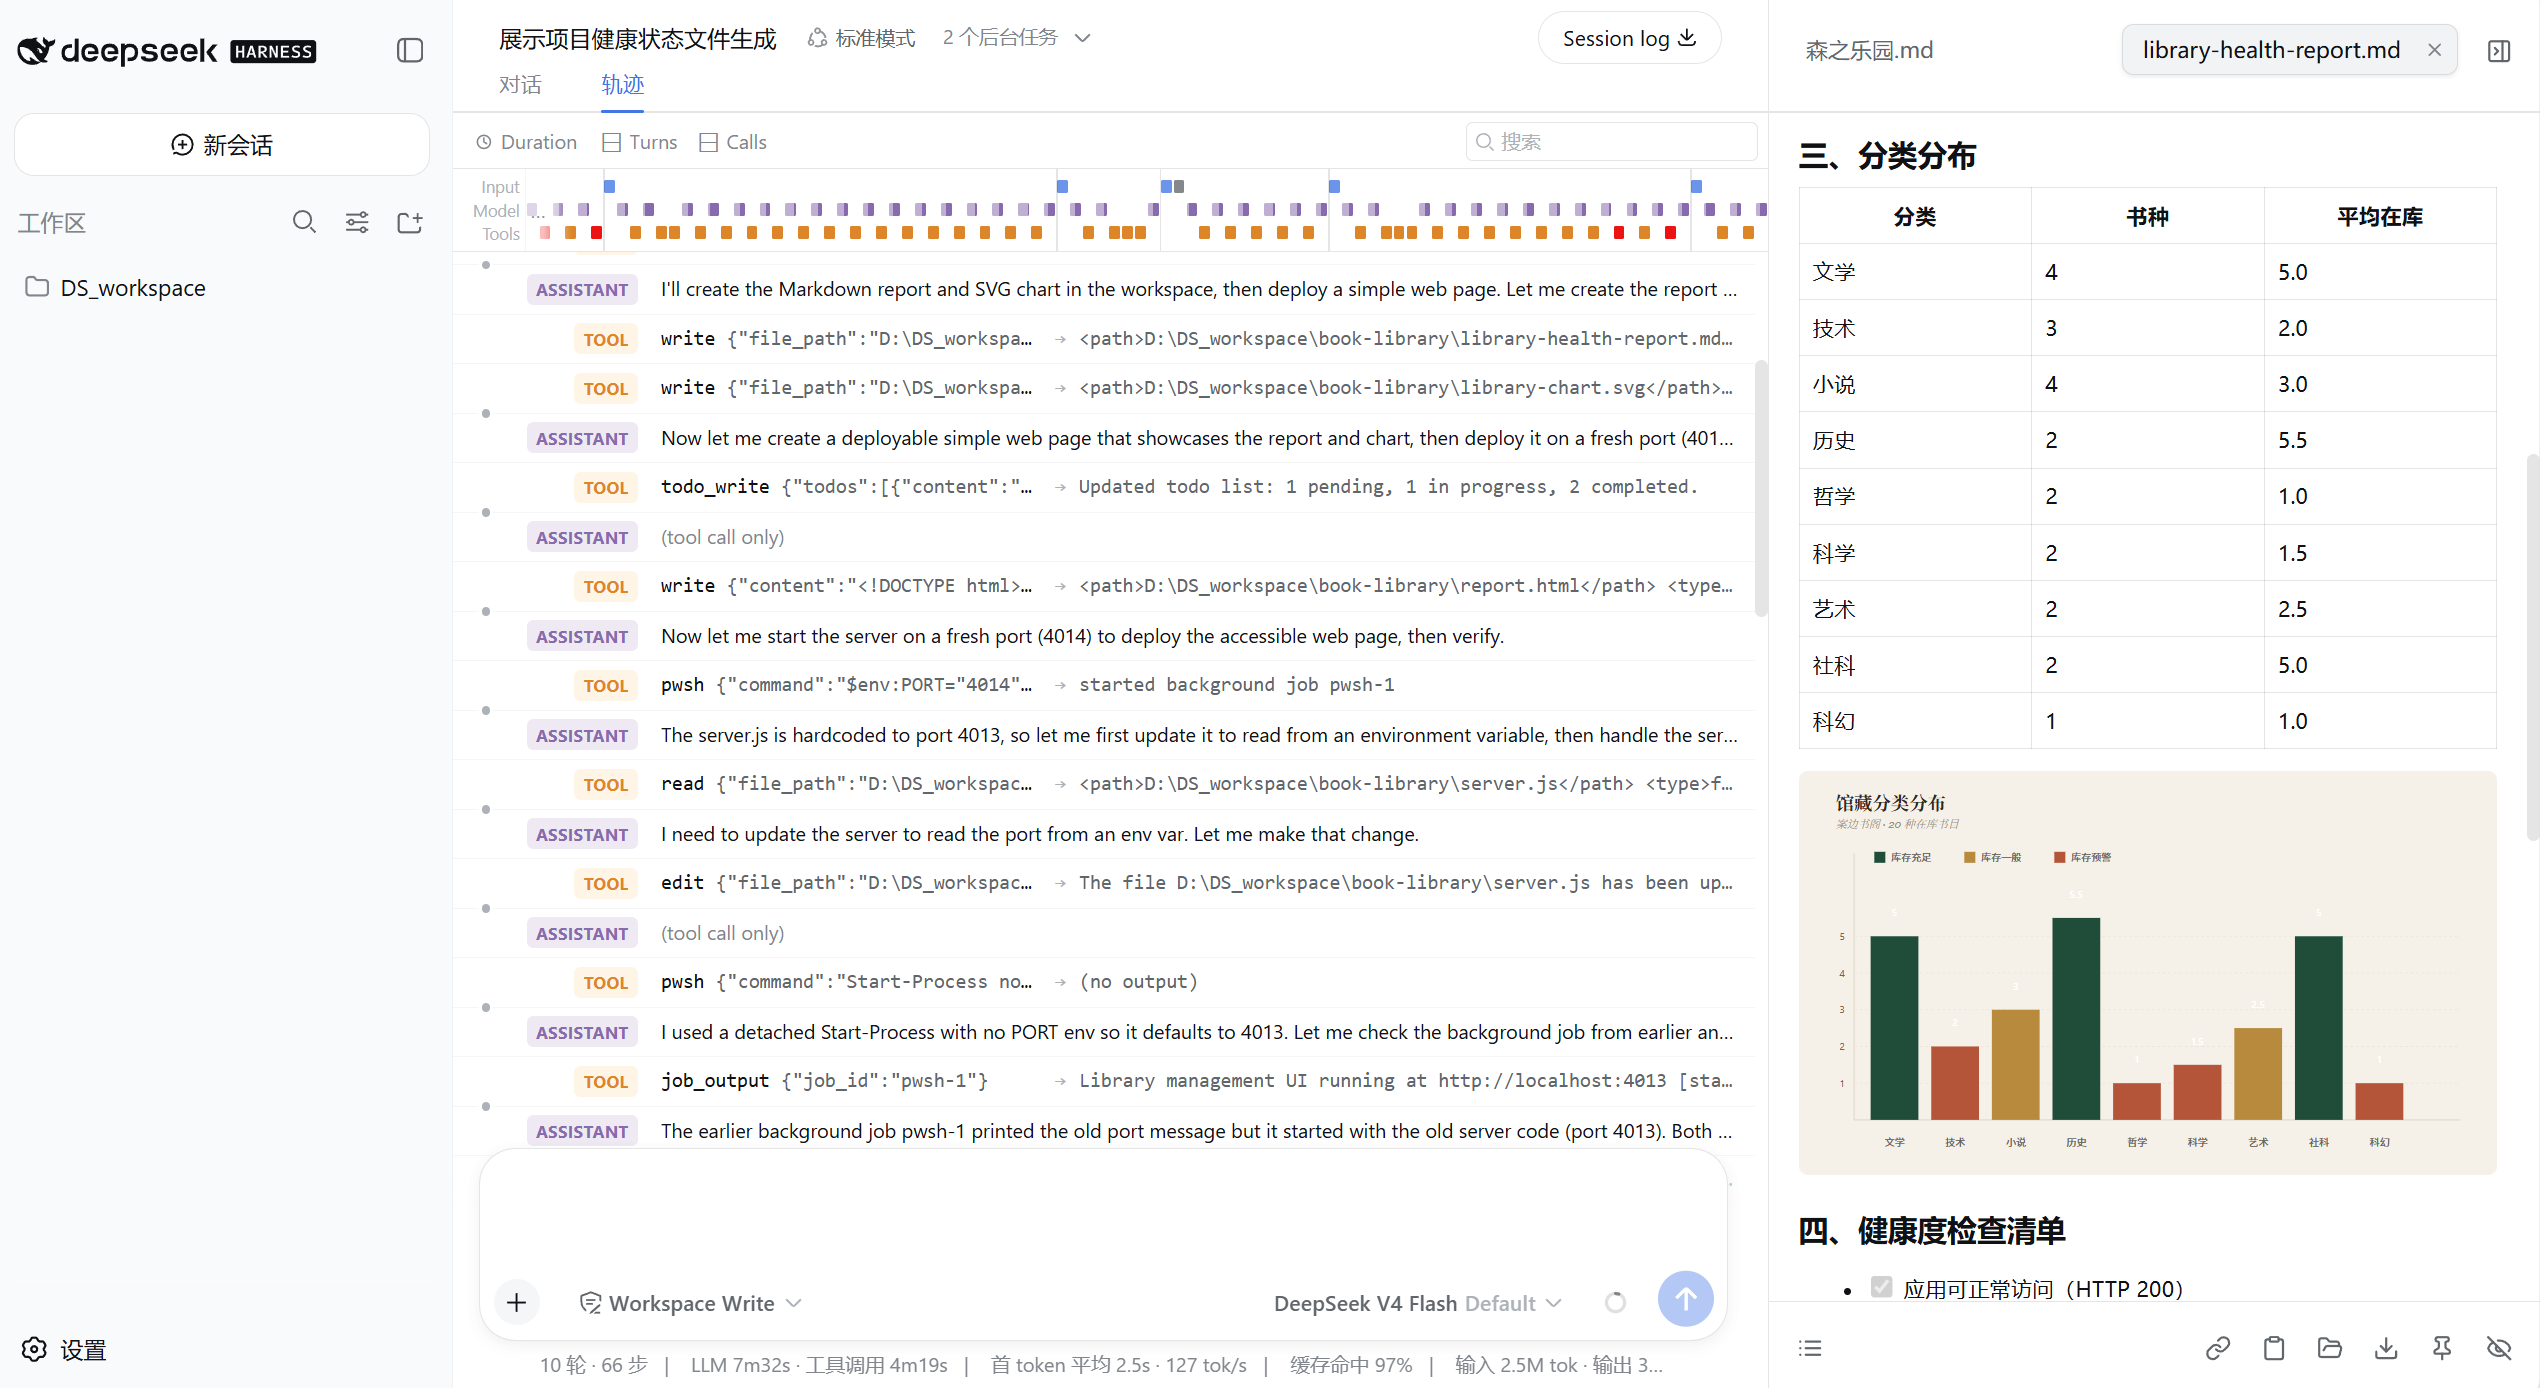The height and width of the screenshot is (1388, 2542).
Task: Open the Workspace Write permission dropdown
Action: pos(691,1303)
